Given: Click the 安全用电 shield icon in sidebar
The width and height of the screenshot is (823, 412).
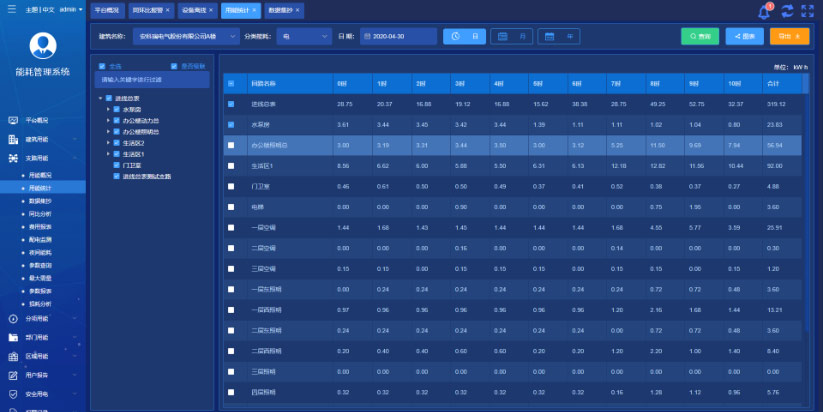Looking at the screenshot, I should pos(13,394).
